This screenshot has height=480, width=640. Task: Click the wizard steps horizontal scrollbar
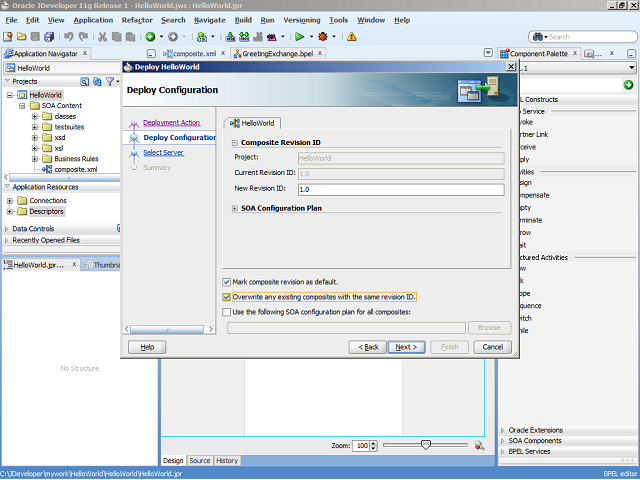169,329
